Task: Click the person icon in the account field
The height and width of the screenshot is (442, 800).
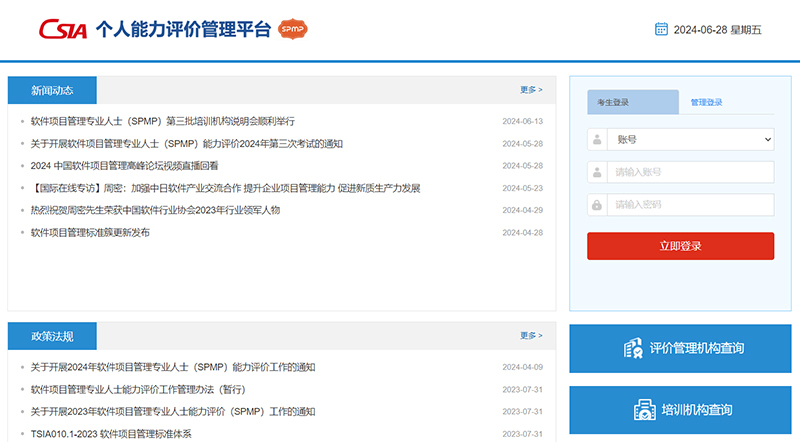Action: 597,172
